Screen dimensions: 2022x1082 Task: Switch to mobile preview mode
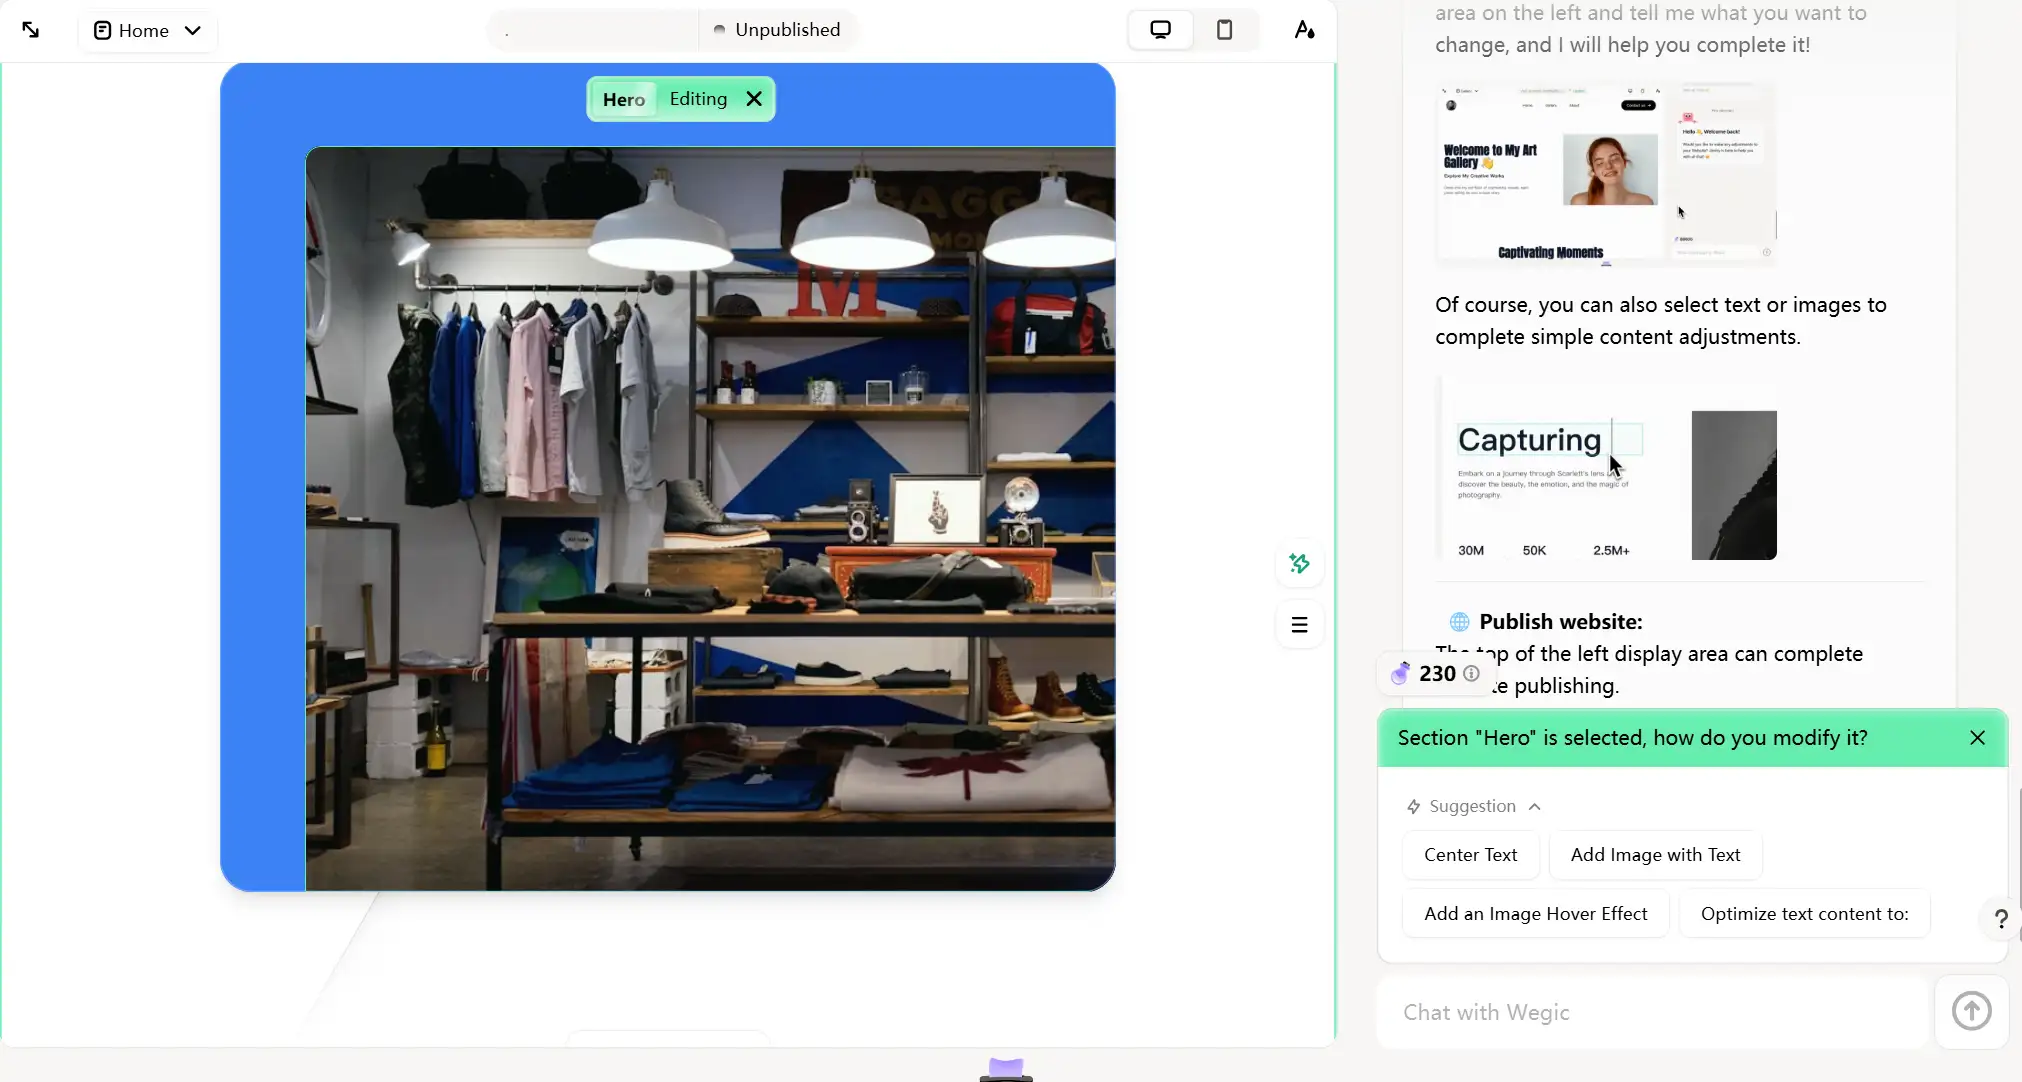(x=1224, y=30)
